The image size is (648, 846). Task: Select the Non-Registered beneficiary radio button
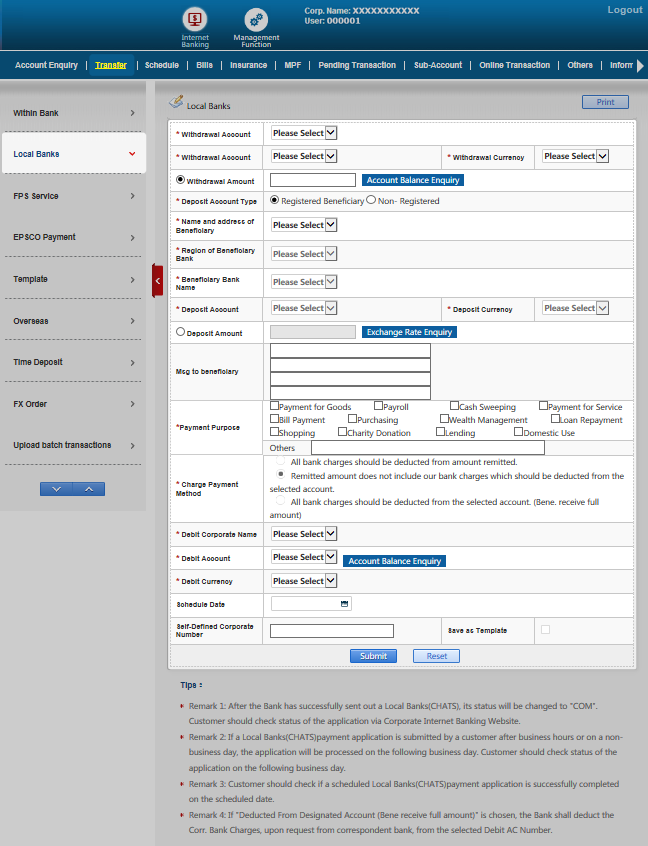pos(371,200)
